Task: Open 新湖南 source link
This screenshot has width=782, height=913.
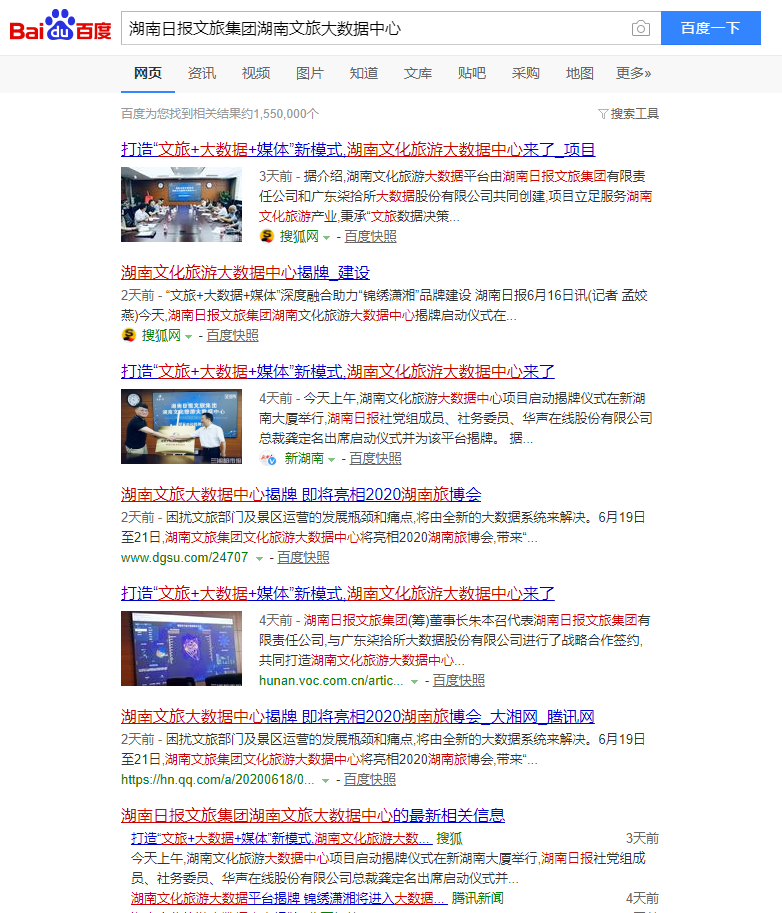Action: (x=304, y=458)
